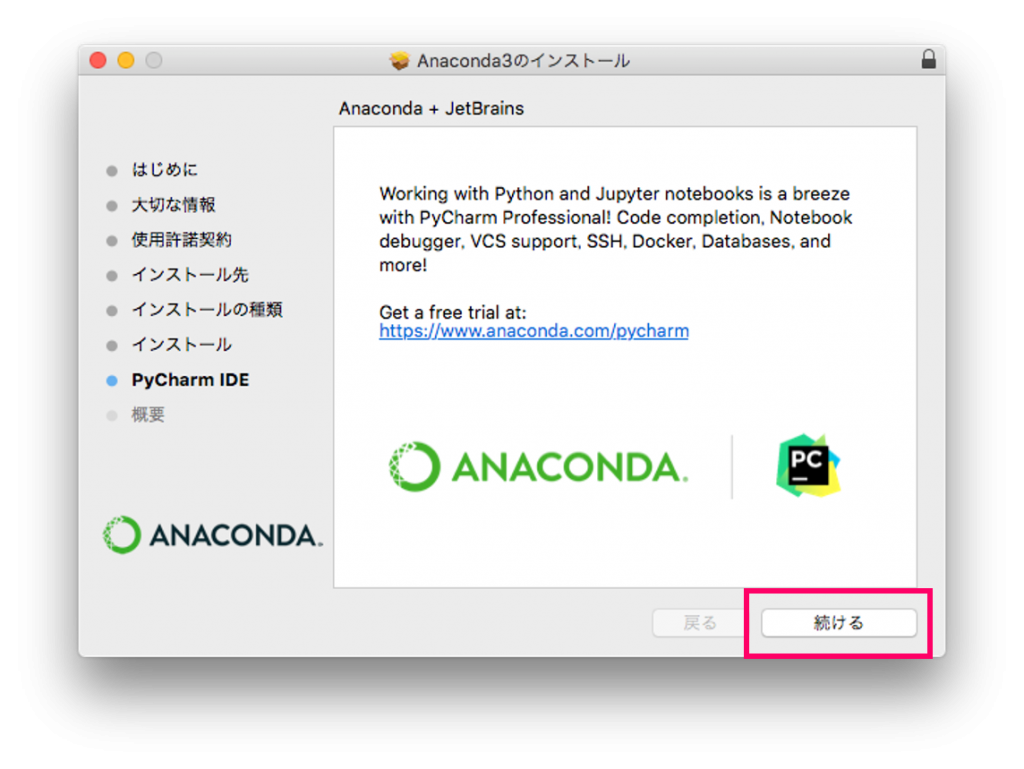Select the 使用許諾契約 step
Viewport: 1024px width, 769px height.
point(182,240)
